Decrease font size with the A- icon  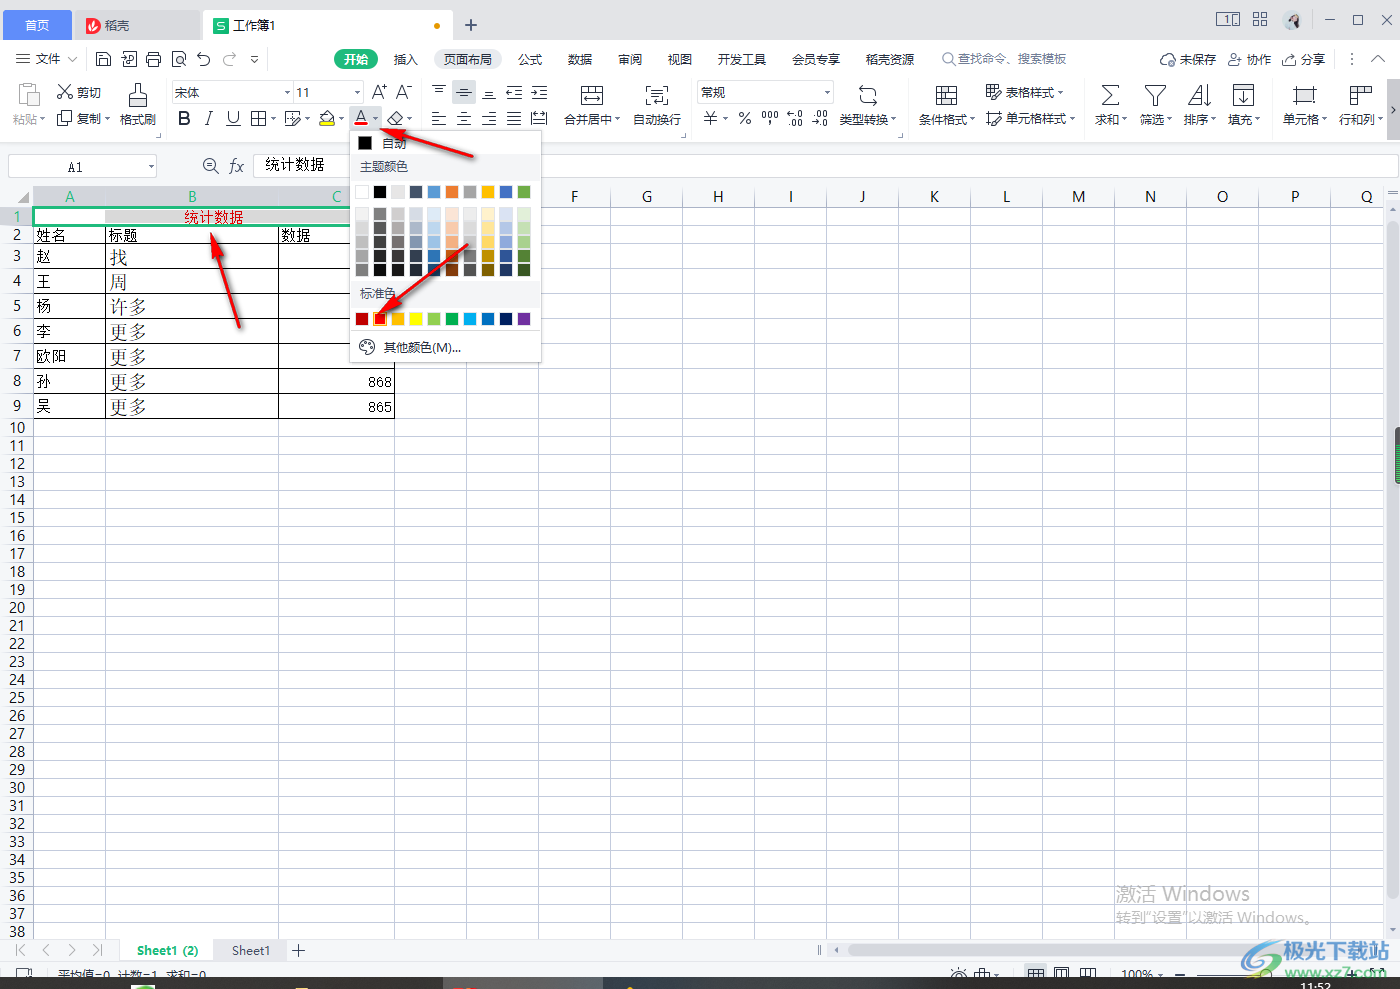[403, 92]
